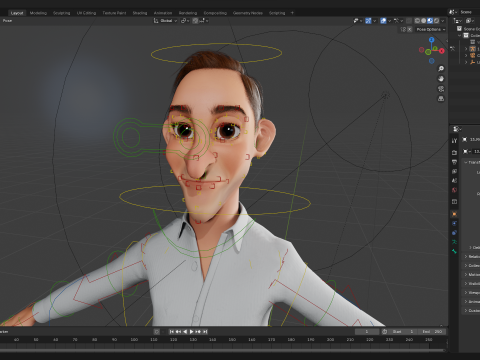Jump to the next keyframe
This screenshot has height=360, width=480.
[198, 332]
